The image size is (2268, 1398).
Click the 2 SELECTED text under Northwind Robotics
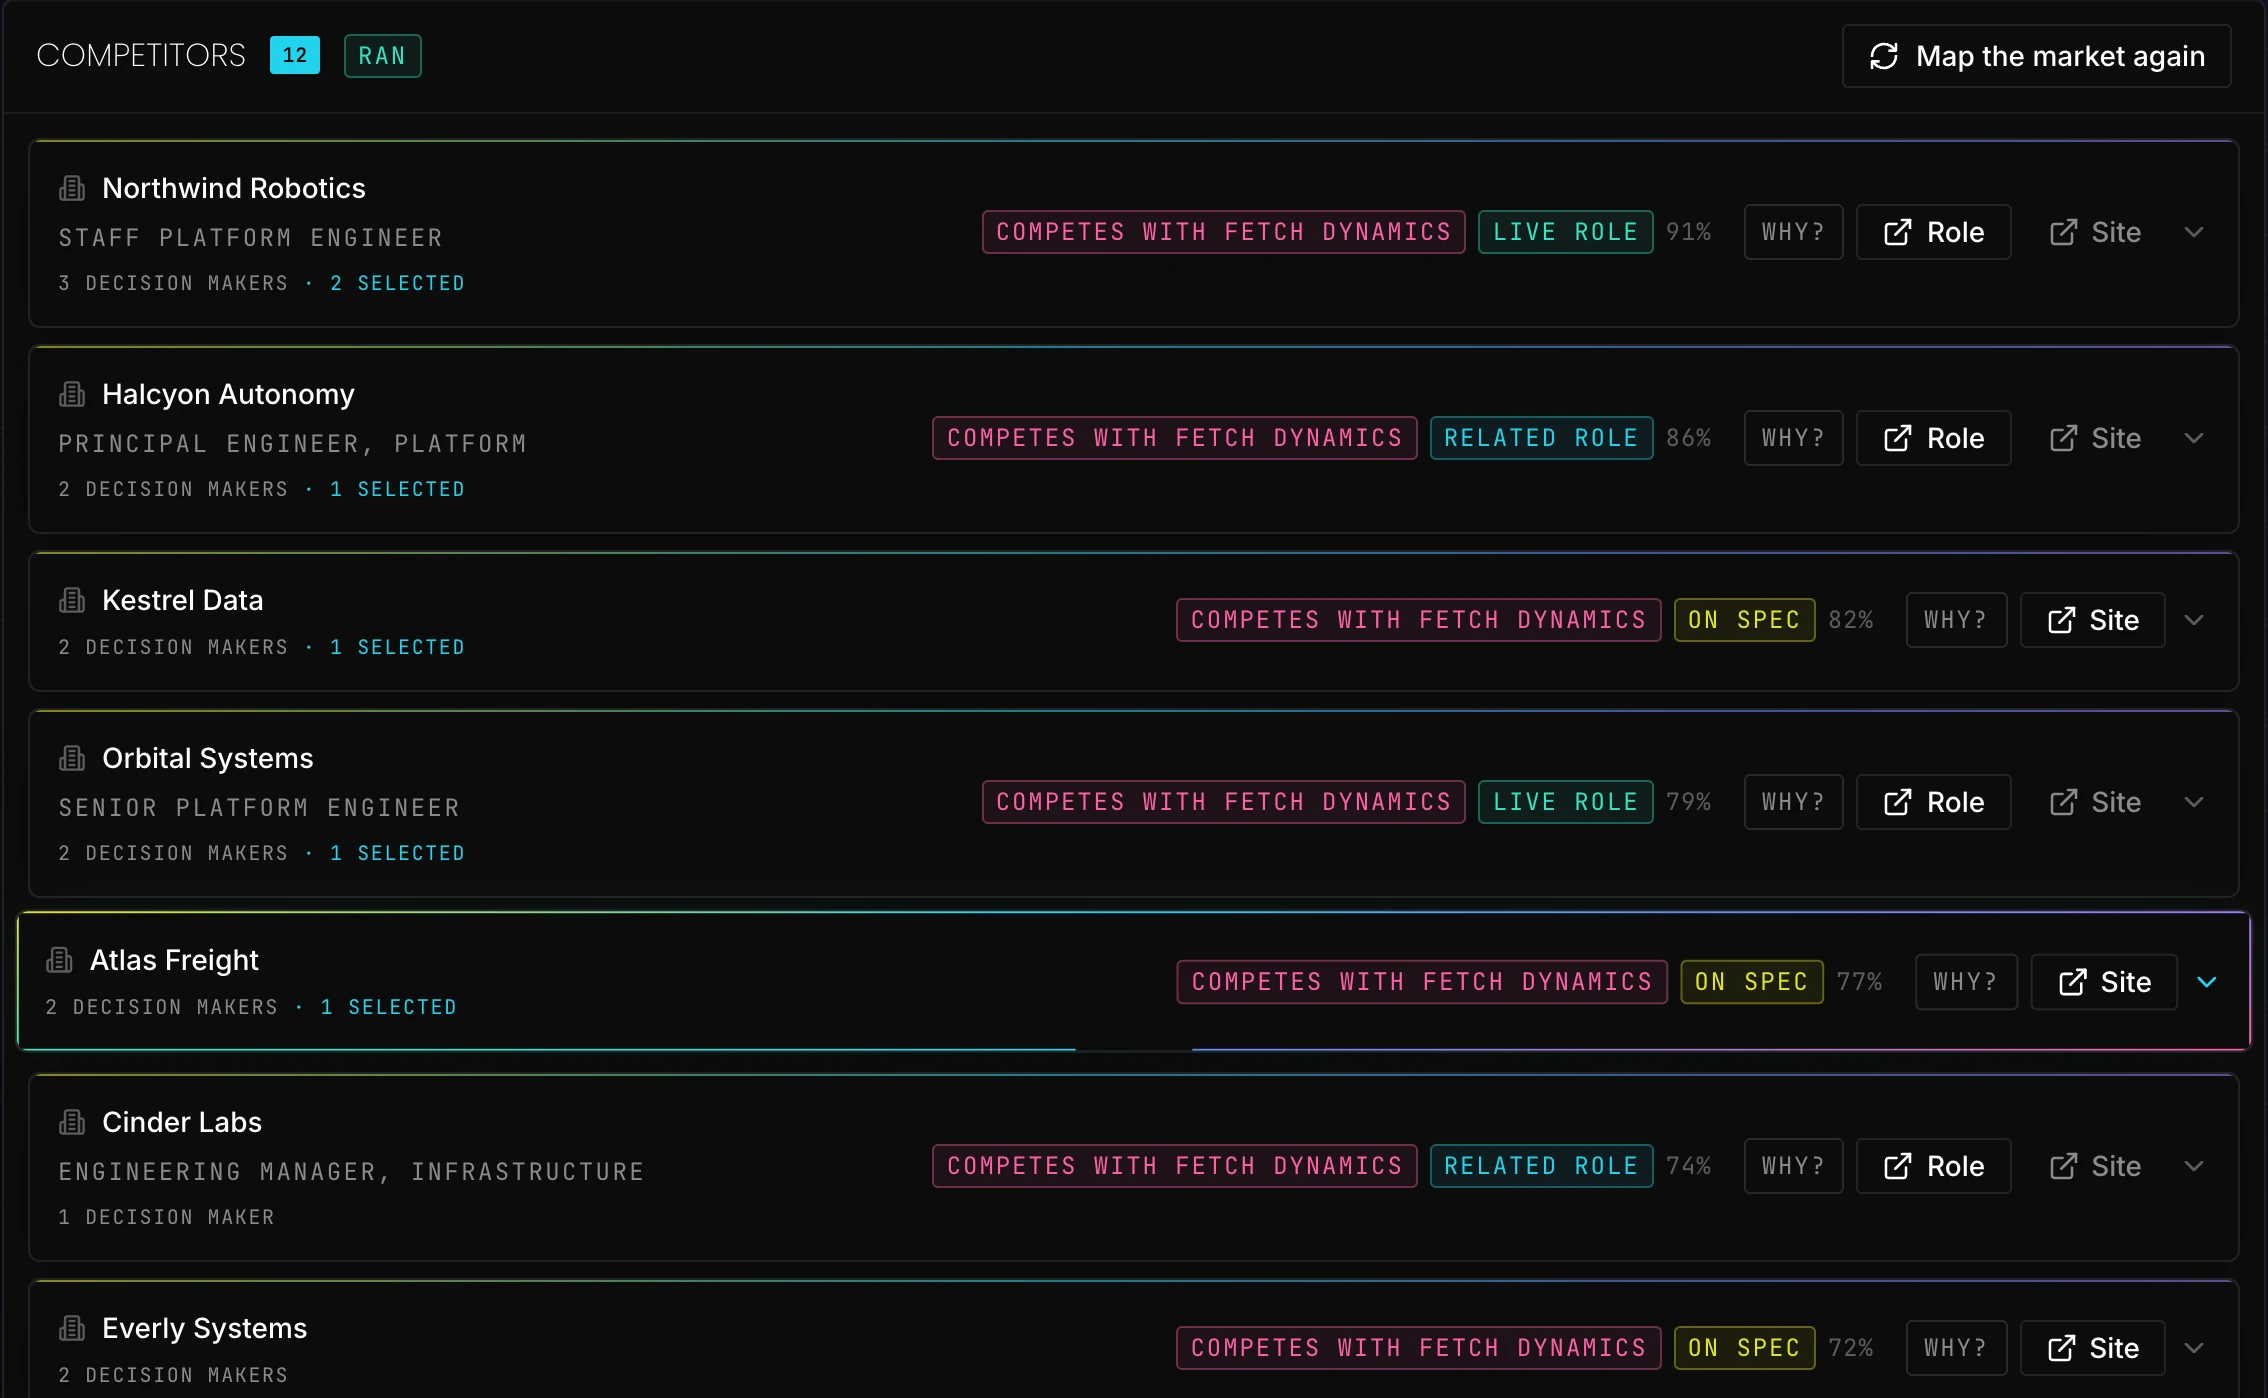point(397,283)
